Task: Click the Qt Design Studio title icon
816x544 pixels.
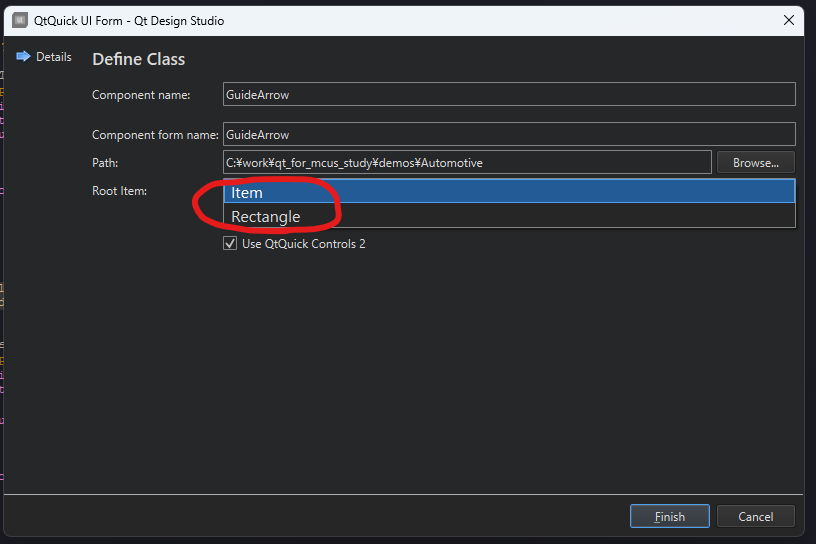Action: (x=20, y=21)
